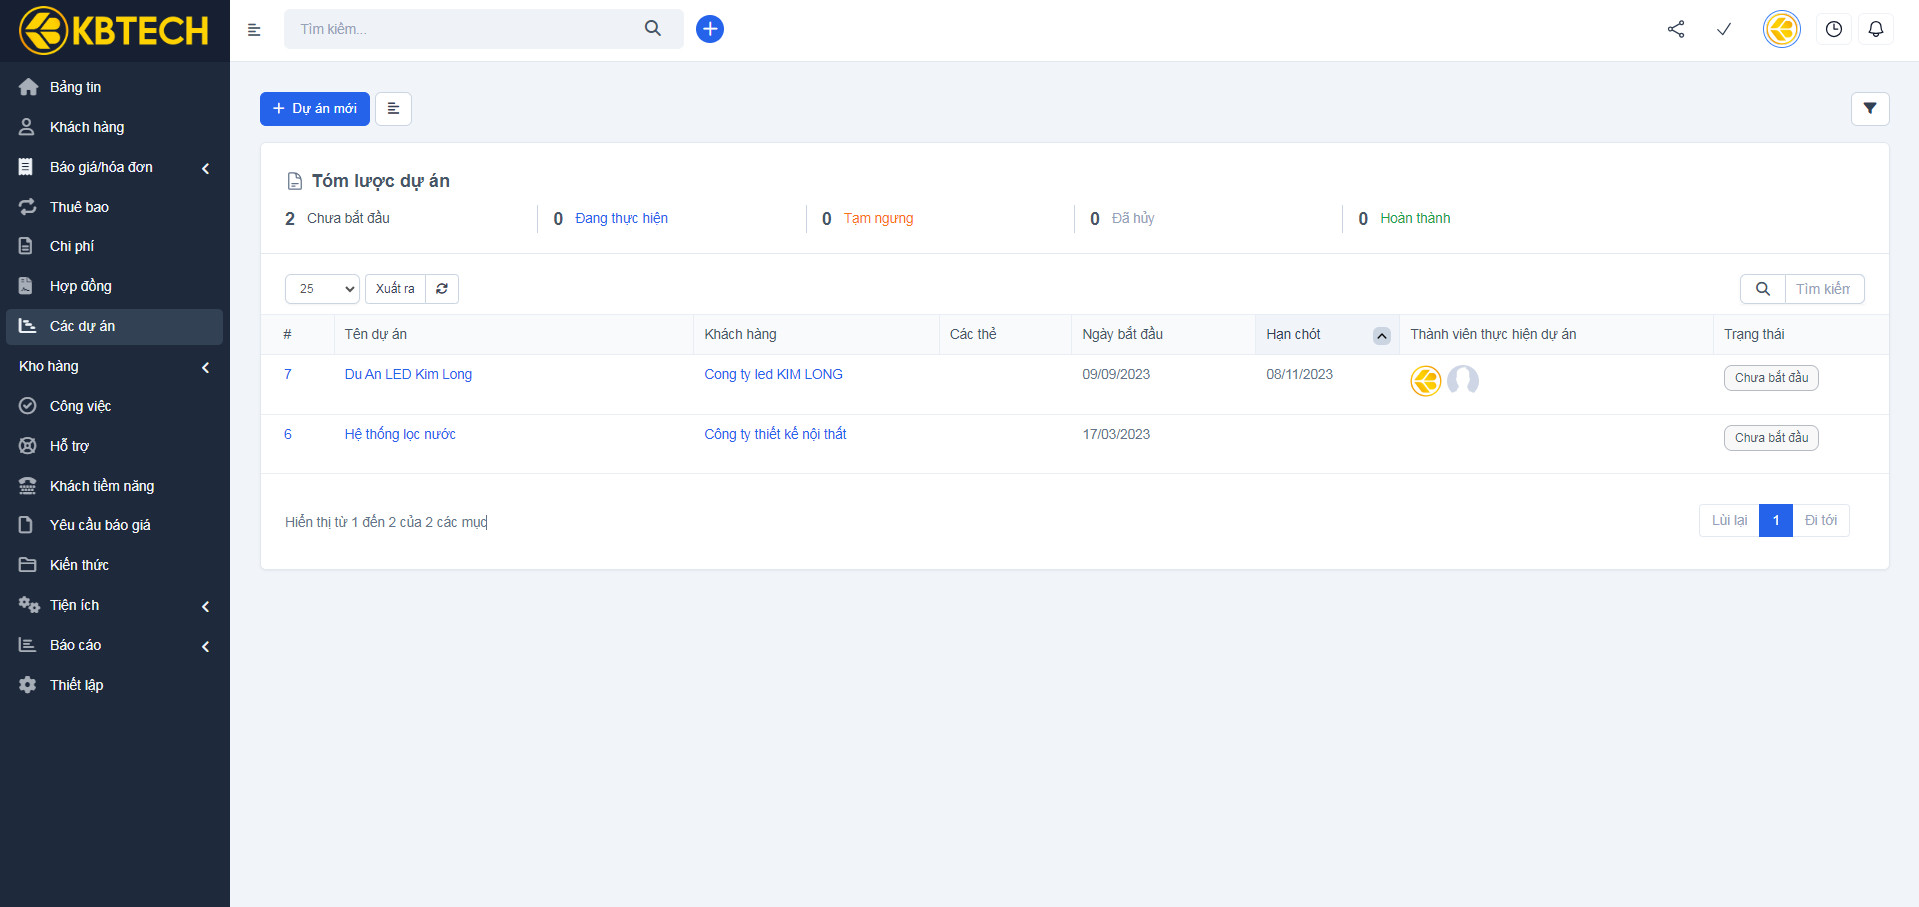Open the page length 25 dropdown
Screen dimensions: 1919x907
pyautogui.click(x=322, y=289)
